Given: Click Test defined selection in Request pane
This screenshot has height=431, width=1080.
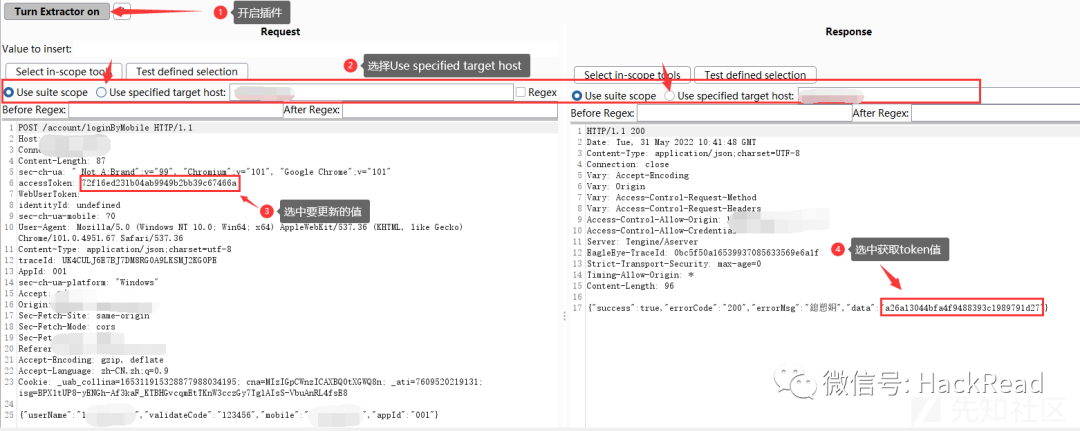Looking at the screenshot, I should click(x=187, y=72).
